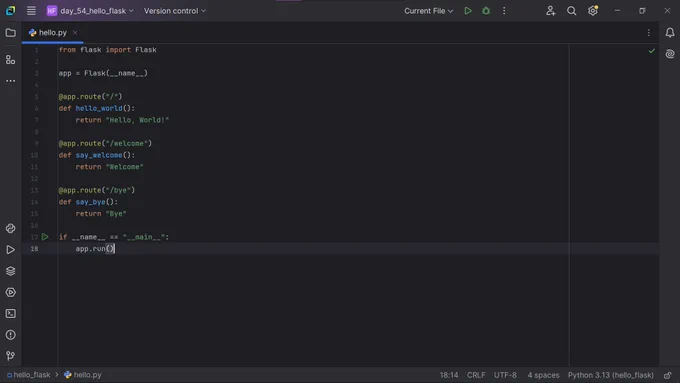Viewport: 680px width, 383px height.
Task: Change UTF-8 file encoding
Action: coord(505,375)
